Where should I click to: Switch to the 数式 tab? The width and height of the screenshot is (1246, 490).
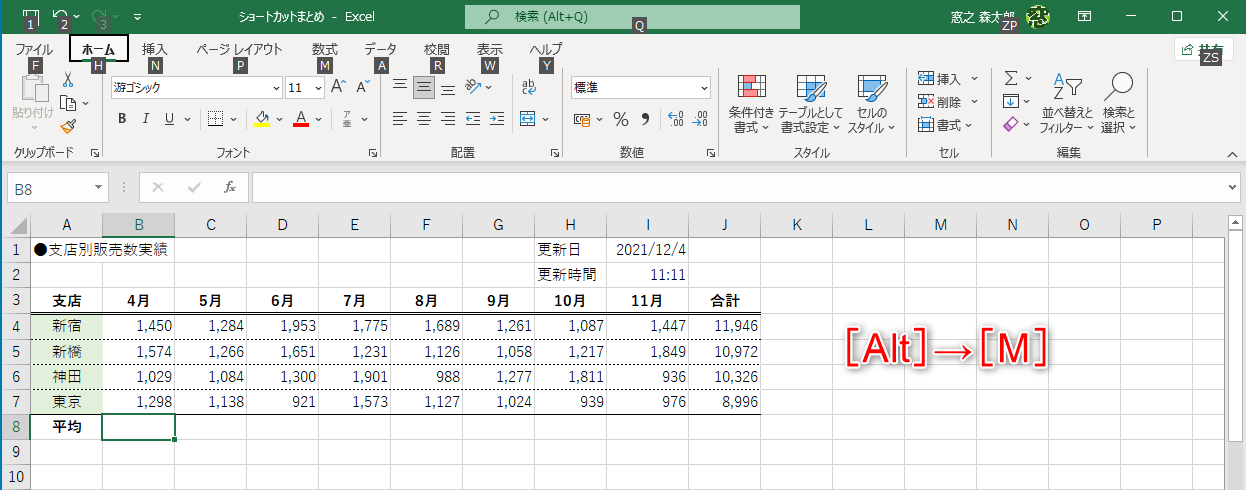tap(324, 49)
